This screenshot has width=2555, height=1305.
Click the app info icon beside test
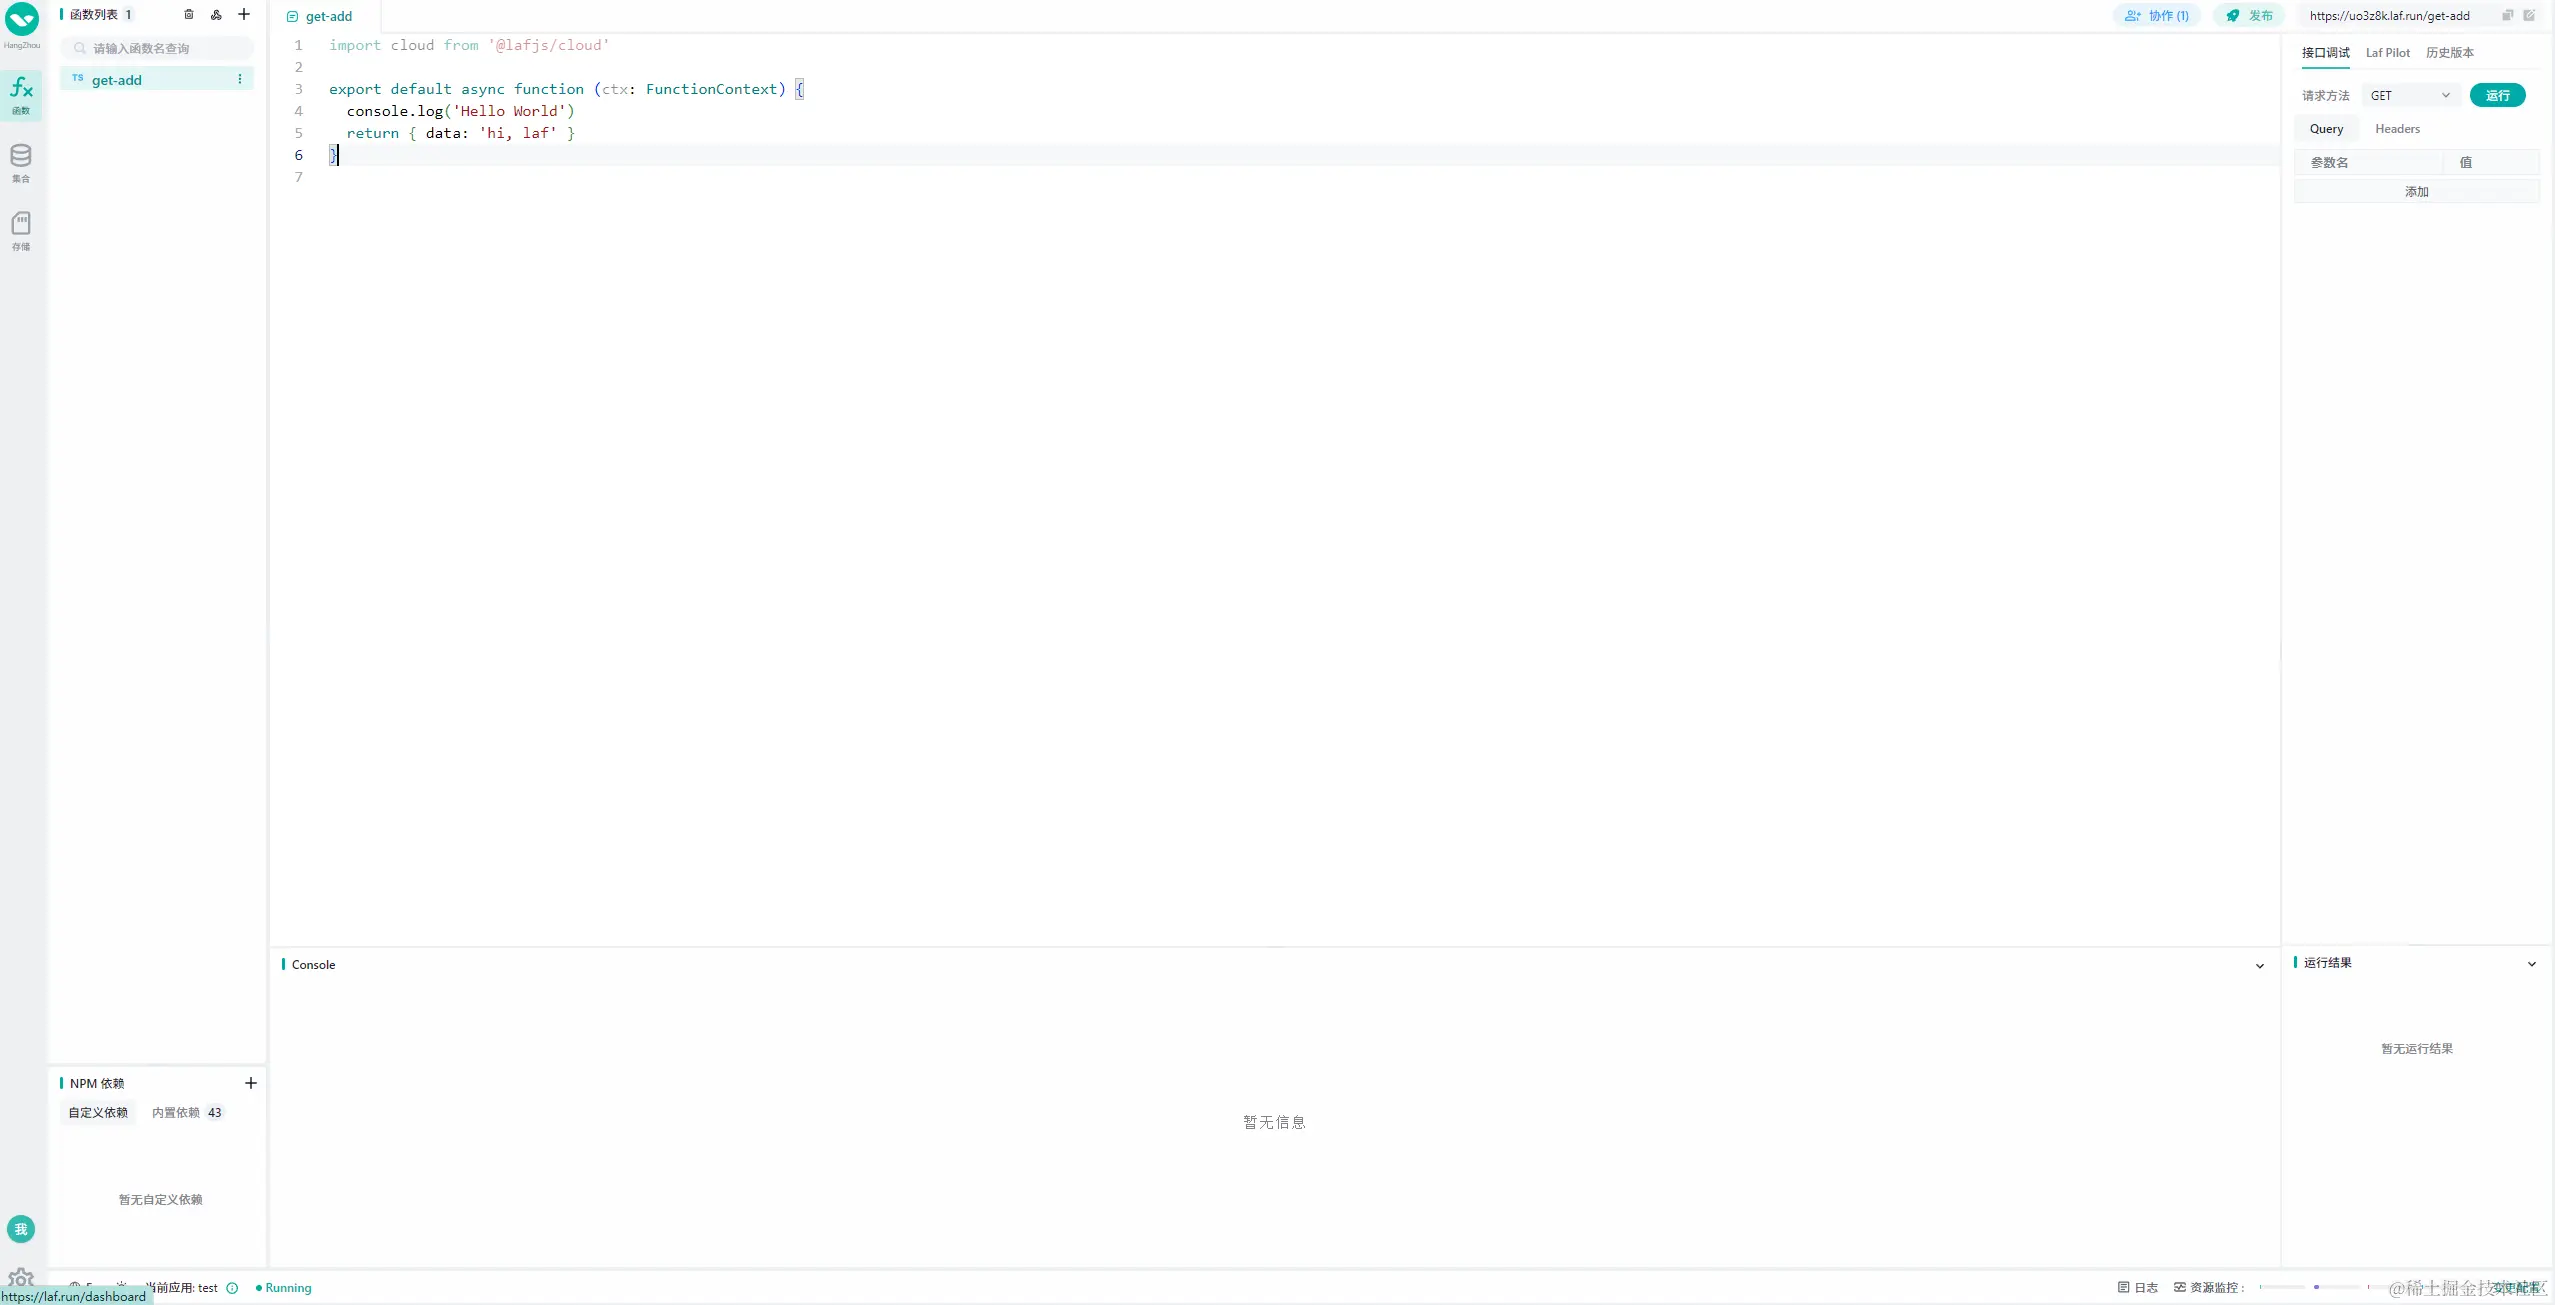[232, 1288]
